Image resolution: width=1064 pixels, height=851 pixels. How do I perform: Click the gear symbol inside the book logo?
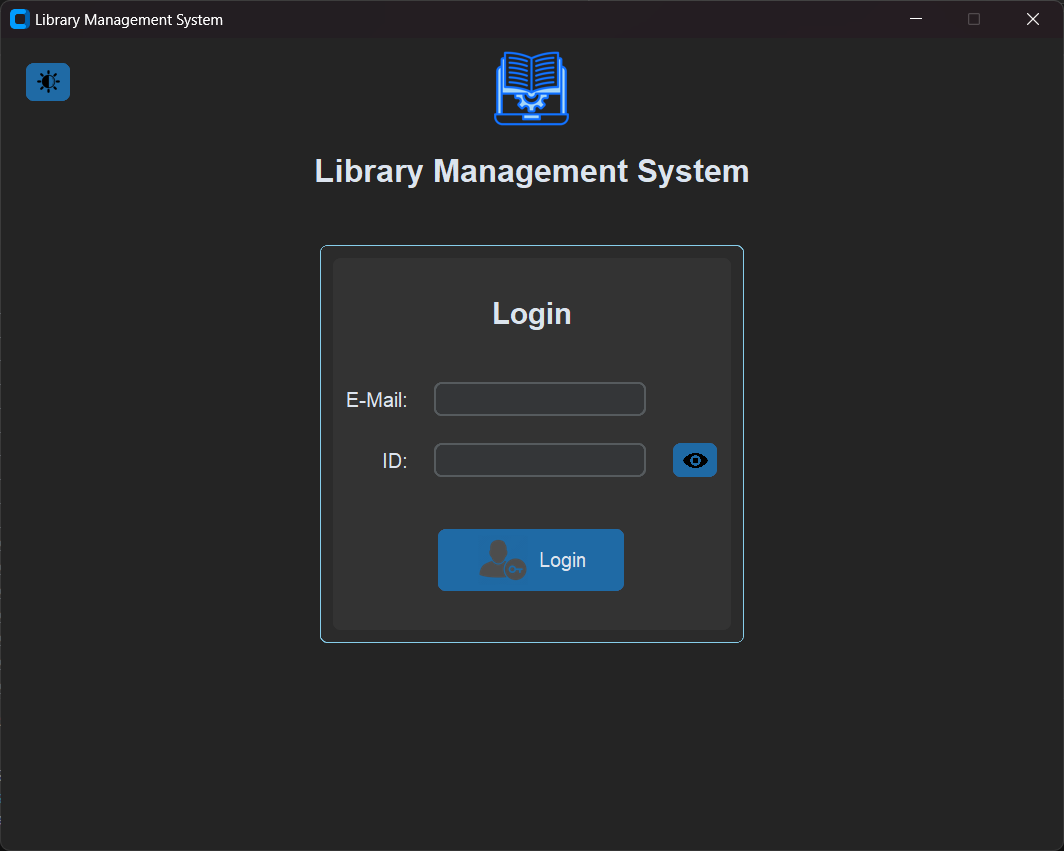click(x=531, y=101)
